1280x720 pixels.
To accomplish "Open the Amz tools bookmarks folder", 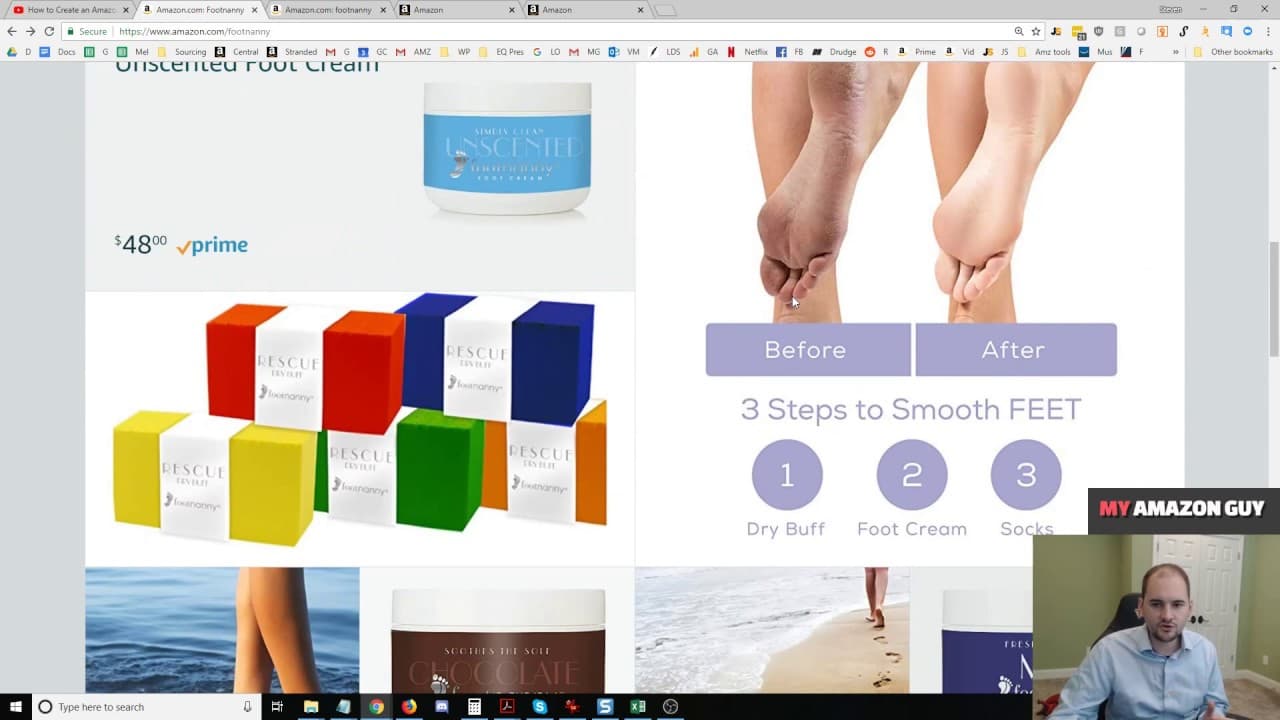I will tap(1043, 52).
